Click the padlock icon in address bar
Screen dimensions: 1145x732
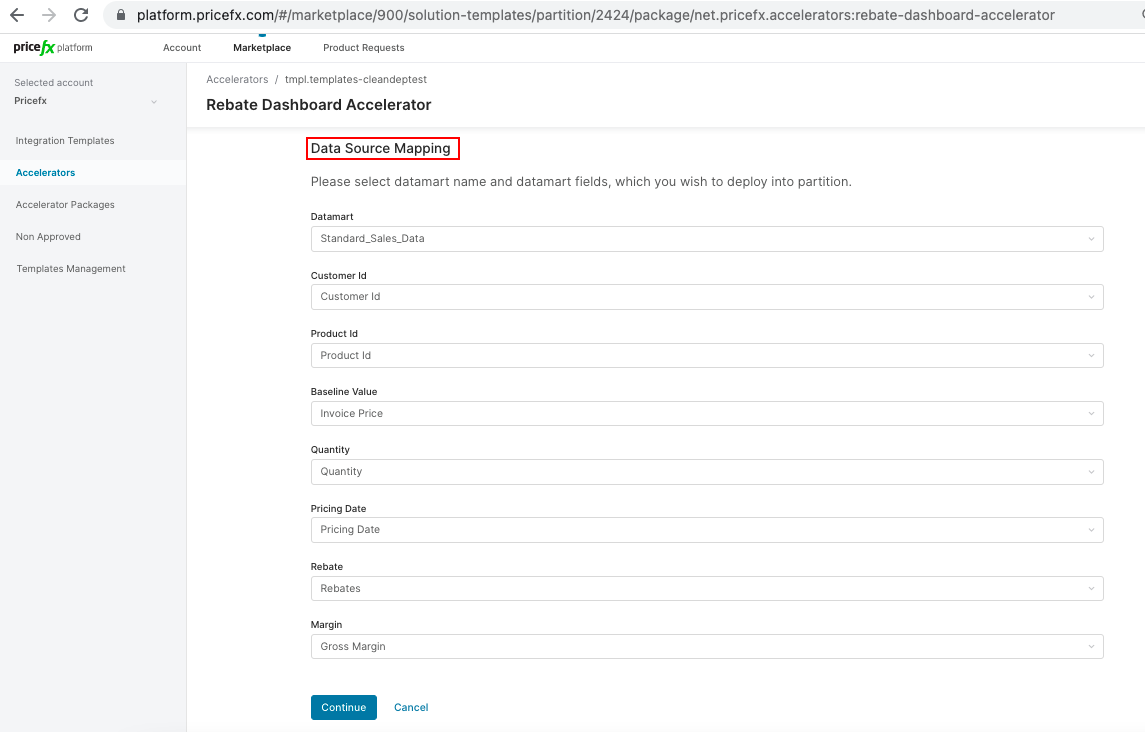pyautogui.click(x=122, y=16)
